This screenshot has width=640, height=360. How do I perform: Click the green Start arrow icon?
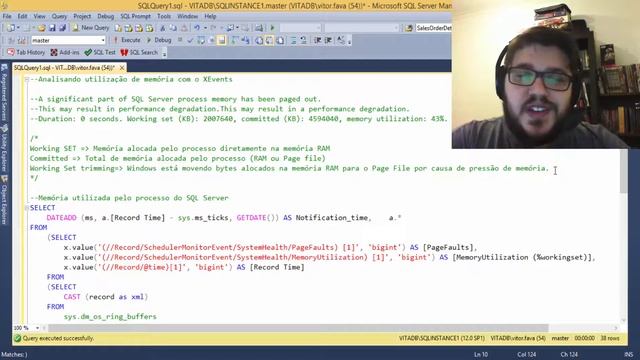pos(272,28)
